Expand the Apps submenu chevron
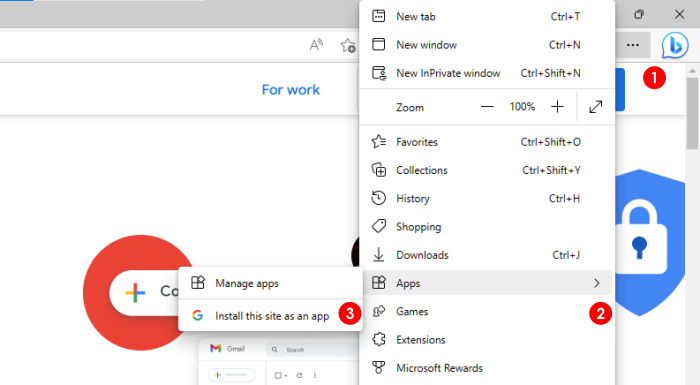 tap(597, 283)
